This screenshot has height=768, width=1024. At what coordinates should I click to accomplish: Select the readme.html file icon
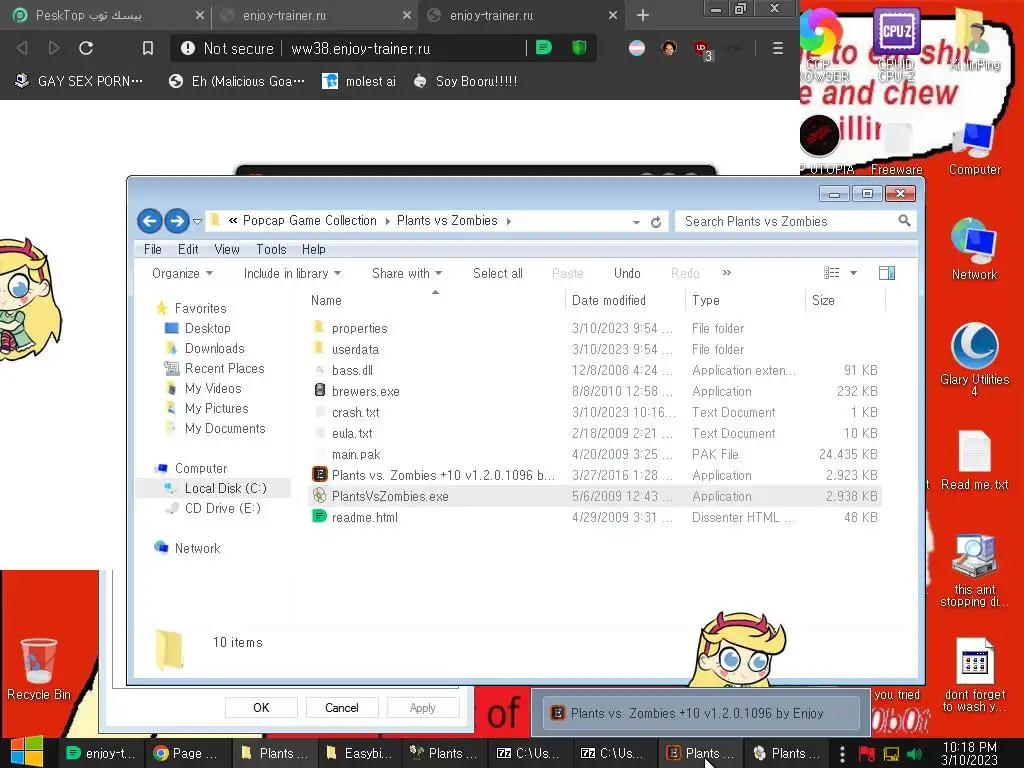(x=319, y=517)
